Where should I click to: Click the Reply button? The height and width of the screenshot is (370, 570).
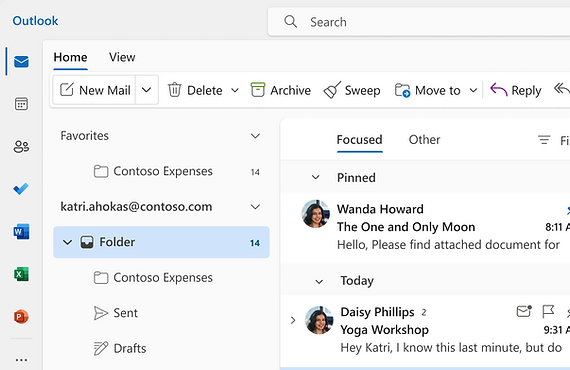[x=515, y=90]
